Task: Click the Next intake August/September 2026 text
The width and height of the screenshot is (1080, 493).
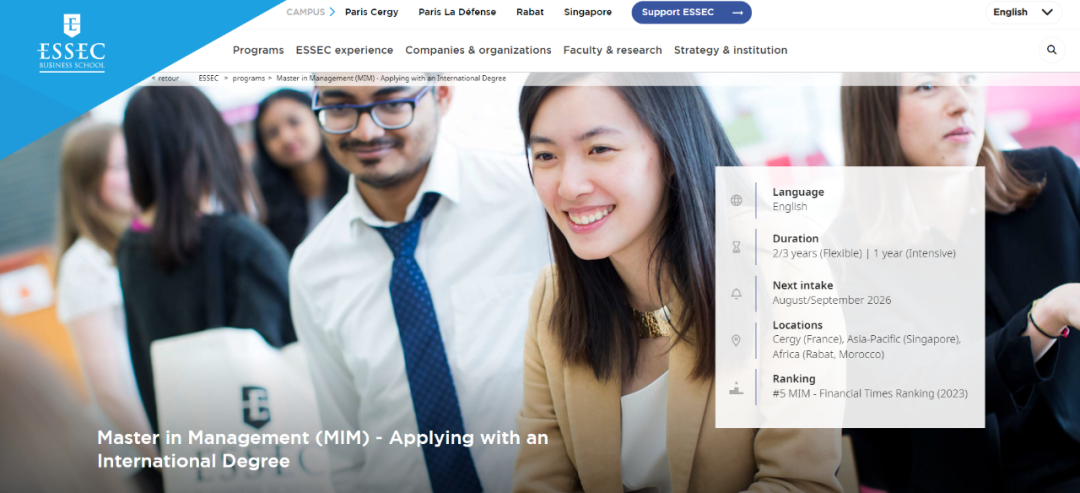Action: [831, 300]
